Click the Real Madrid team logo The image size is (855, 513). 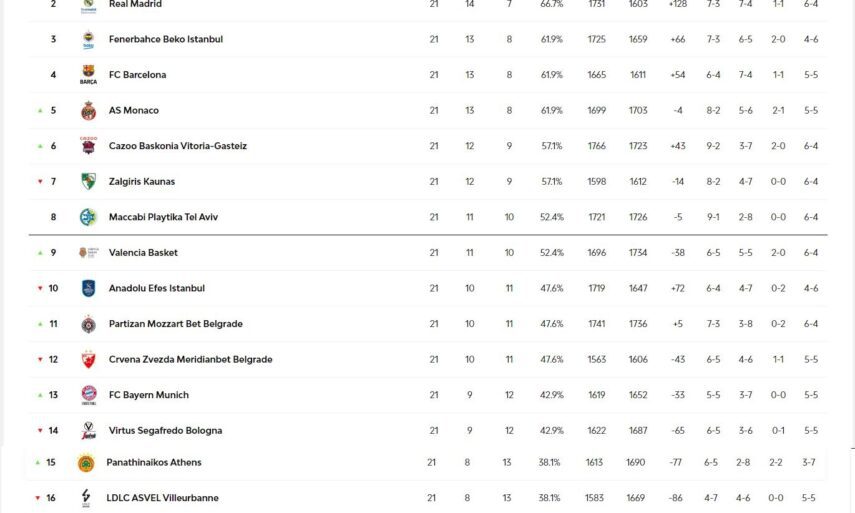[x=88, y=5]
